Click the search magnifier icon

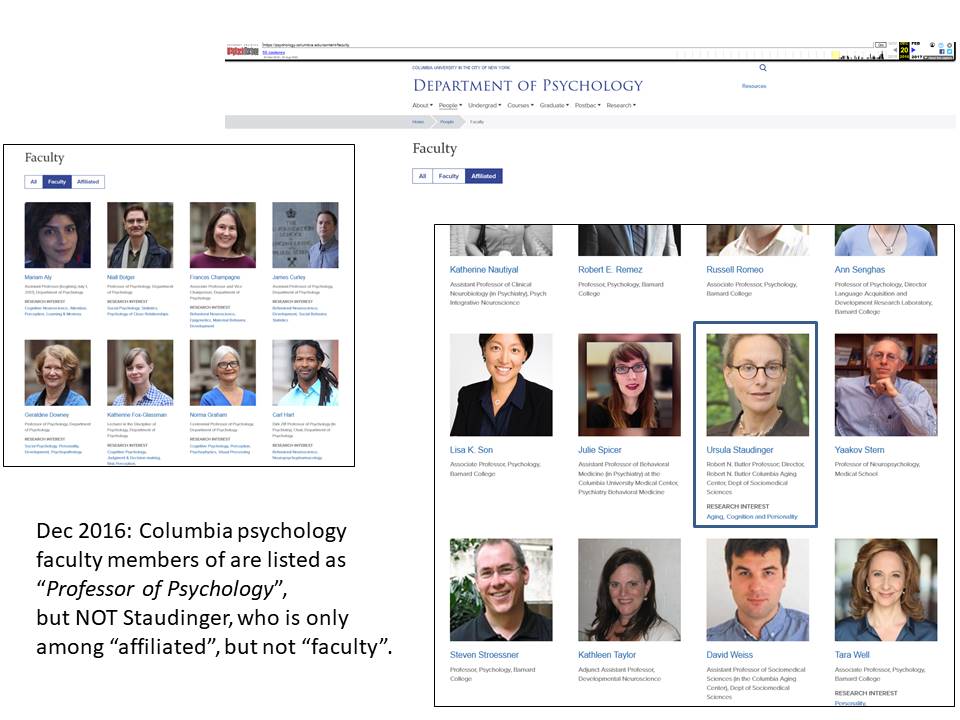(x=763, y=68)
